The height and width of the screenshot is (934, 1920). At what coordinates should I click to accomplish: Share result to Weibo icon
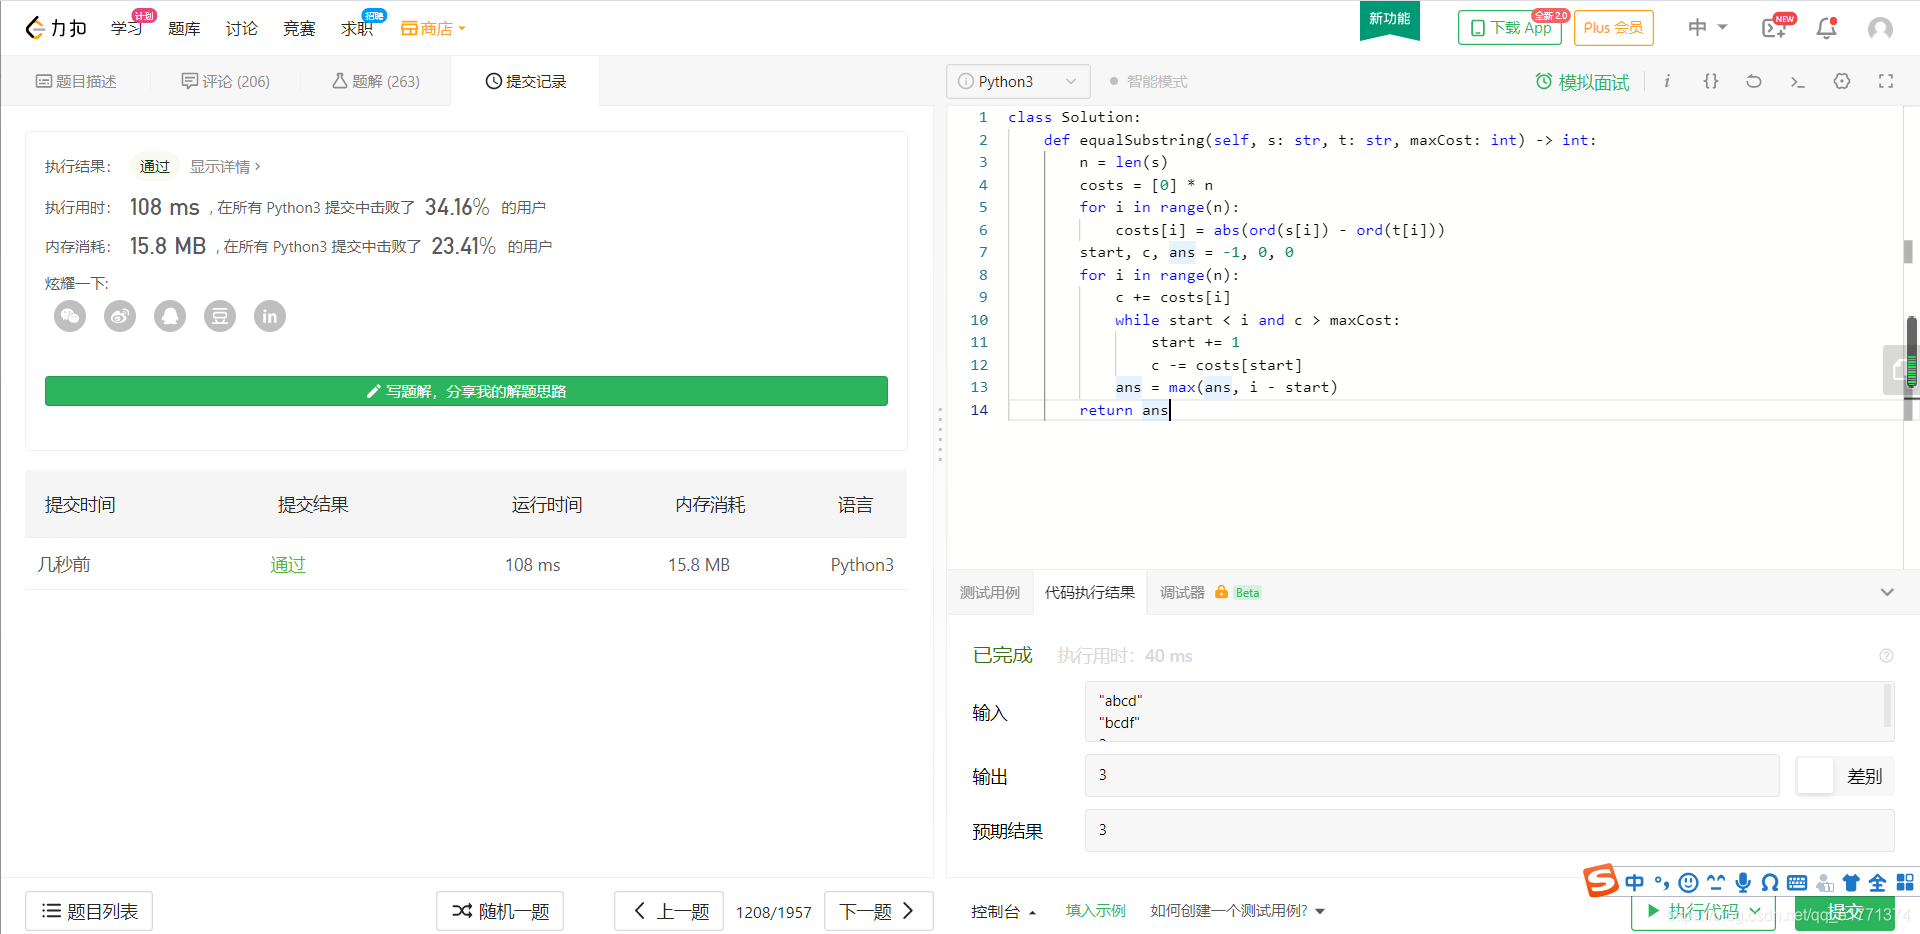[x=120, y=316]
